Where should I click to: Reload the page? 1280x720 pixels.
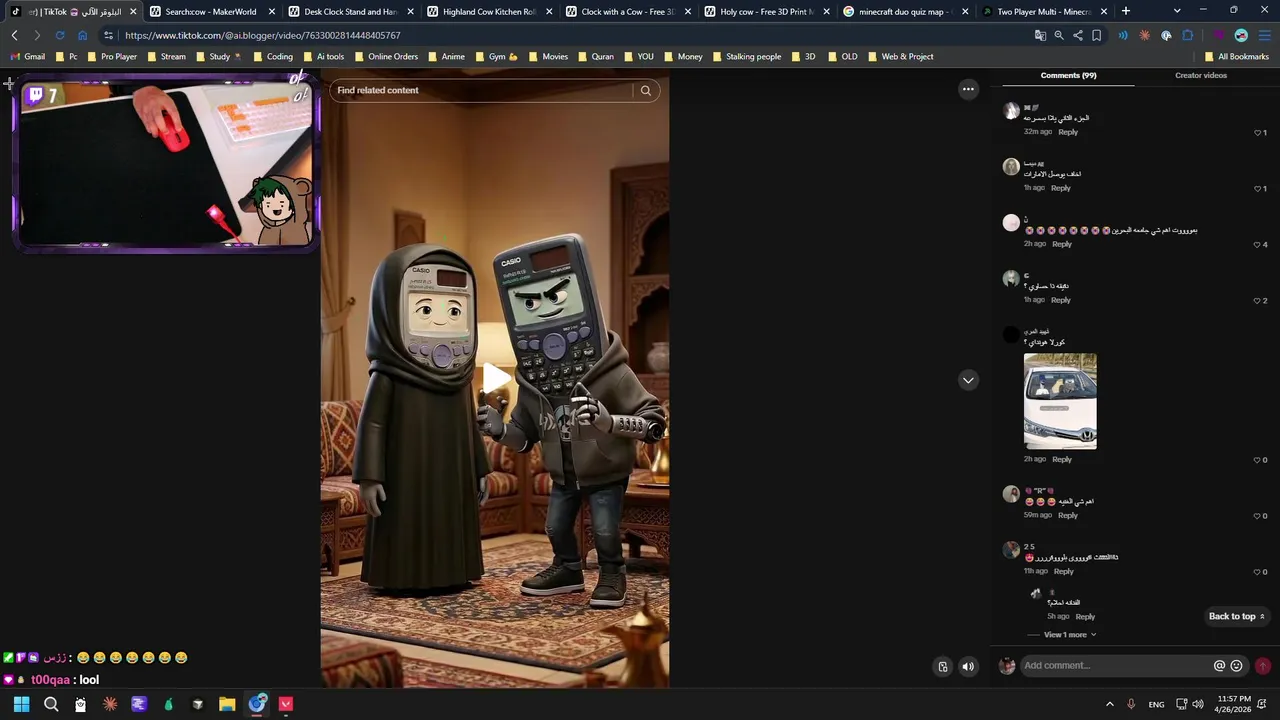[60, 35]
